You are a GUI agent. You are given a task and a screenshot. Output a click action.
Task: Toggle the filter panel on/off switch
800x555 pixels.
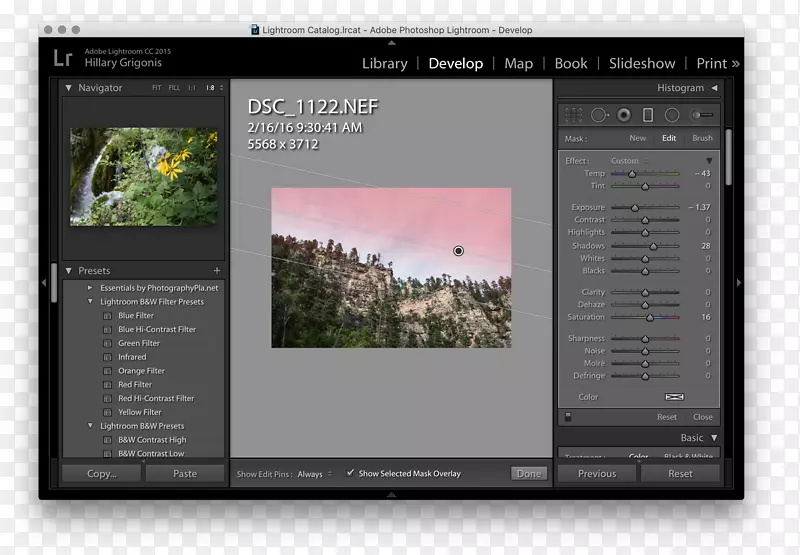pos(568,416)
